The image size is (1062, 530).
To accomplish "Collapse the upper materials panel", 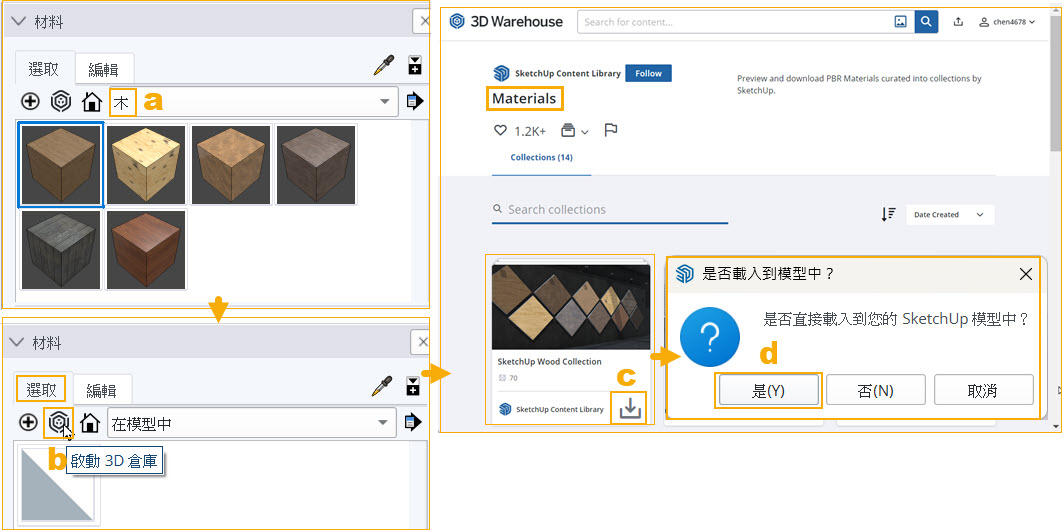I will pyautogui.click(x=19, y=22).
